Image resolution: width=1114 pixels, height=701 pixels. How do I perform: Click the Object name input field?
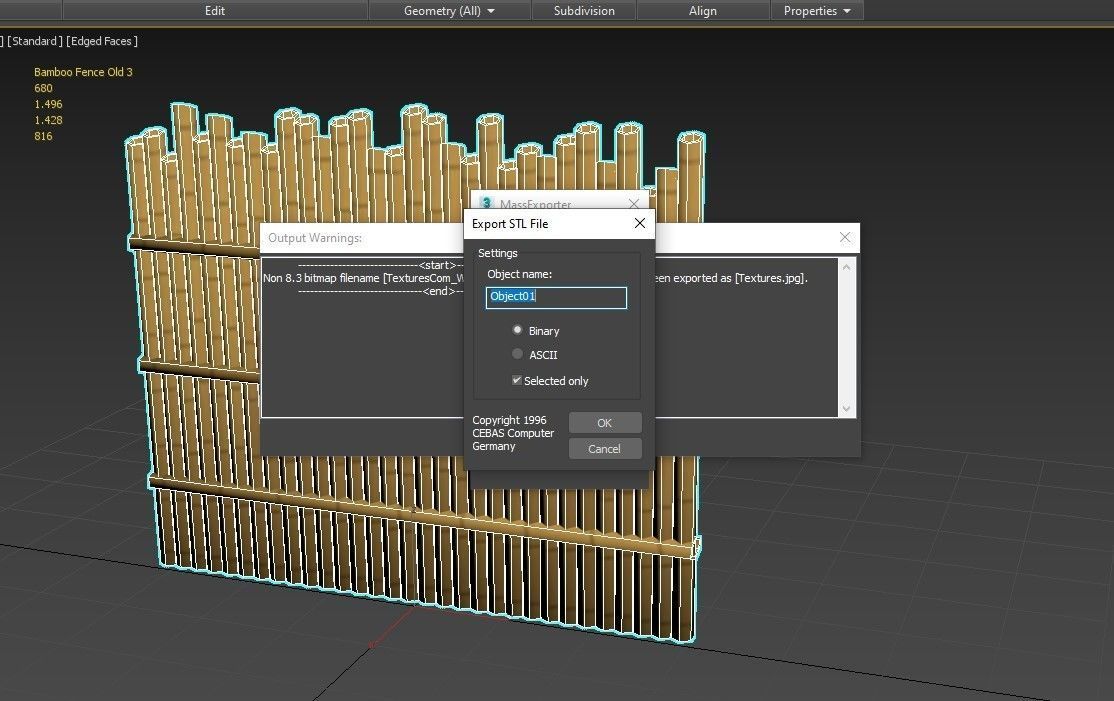[556, 298]
